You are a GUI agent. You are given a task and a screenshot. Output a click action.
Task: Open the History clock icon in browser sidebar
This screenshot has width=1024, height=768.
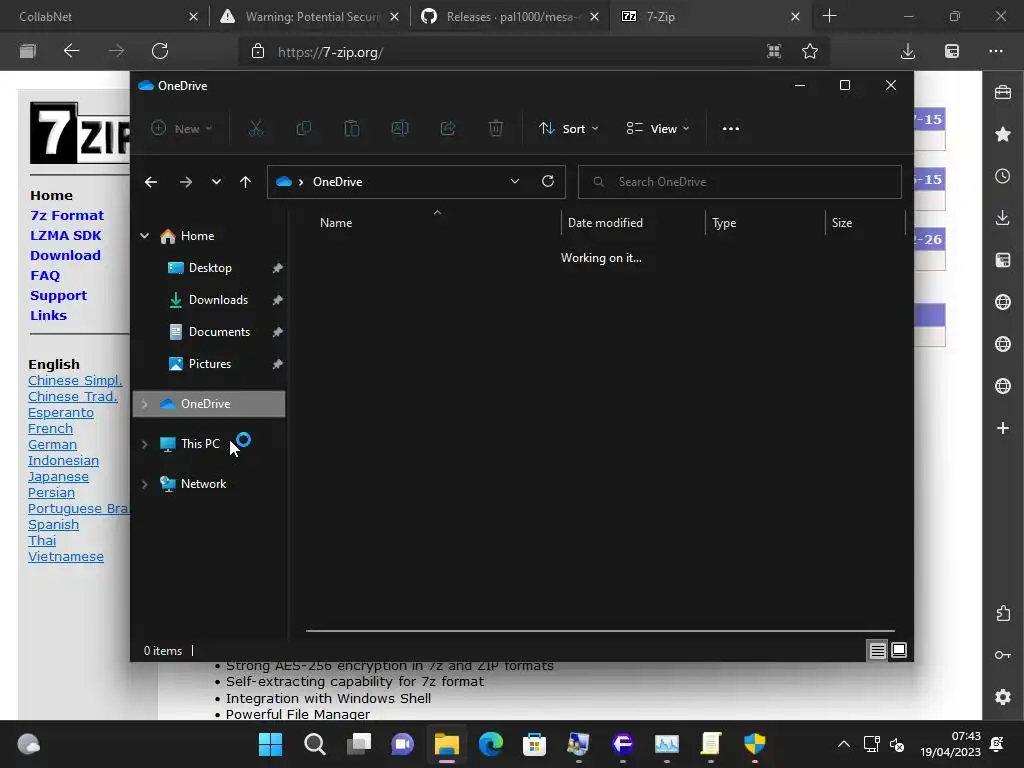point(1003,176)
